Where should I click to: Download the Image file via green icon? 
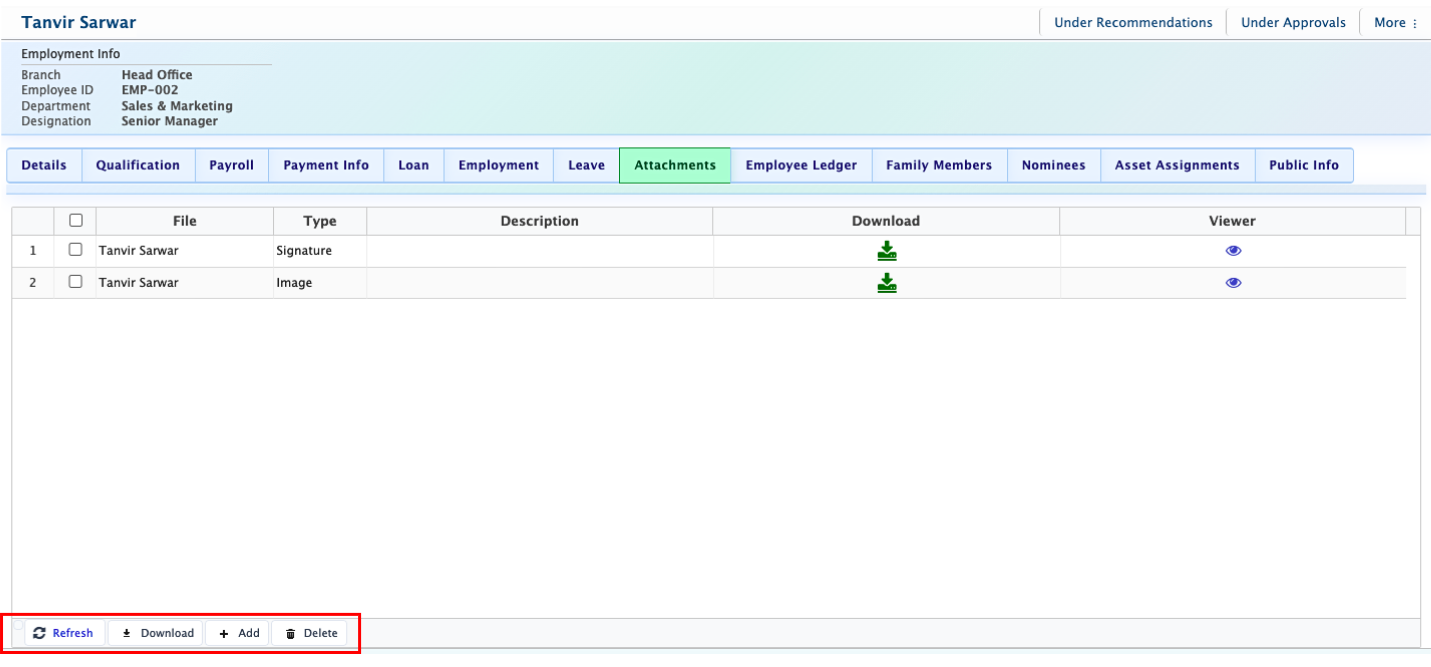click(x=886, y=283)
